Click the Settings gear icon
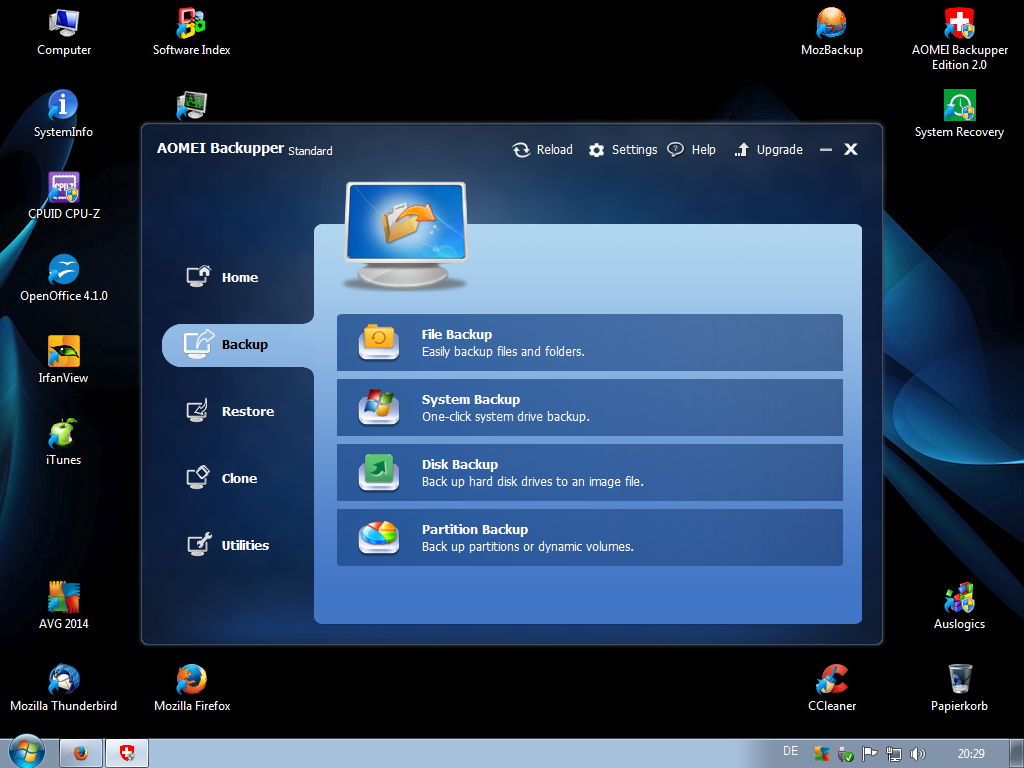The width and height of the screenshot is (1024, 768). (x=596, y=150)
